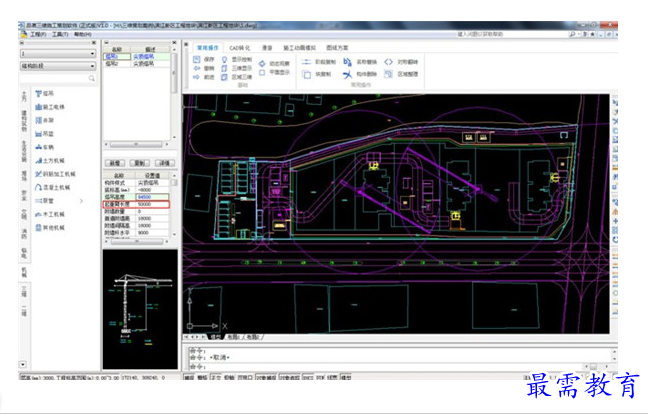Open the floor number dropdown showing 1

[x=58, y=54]
